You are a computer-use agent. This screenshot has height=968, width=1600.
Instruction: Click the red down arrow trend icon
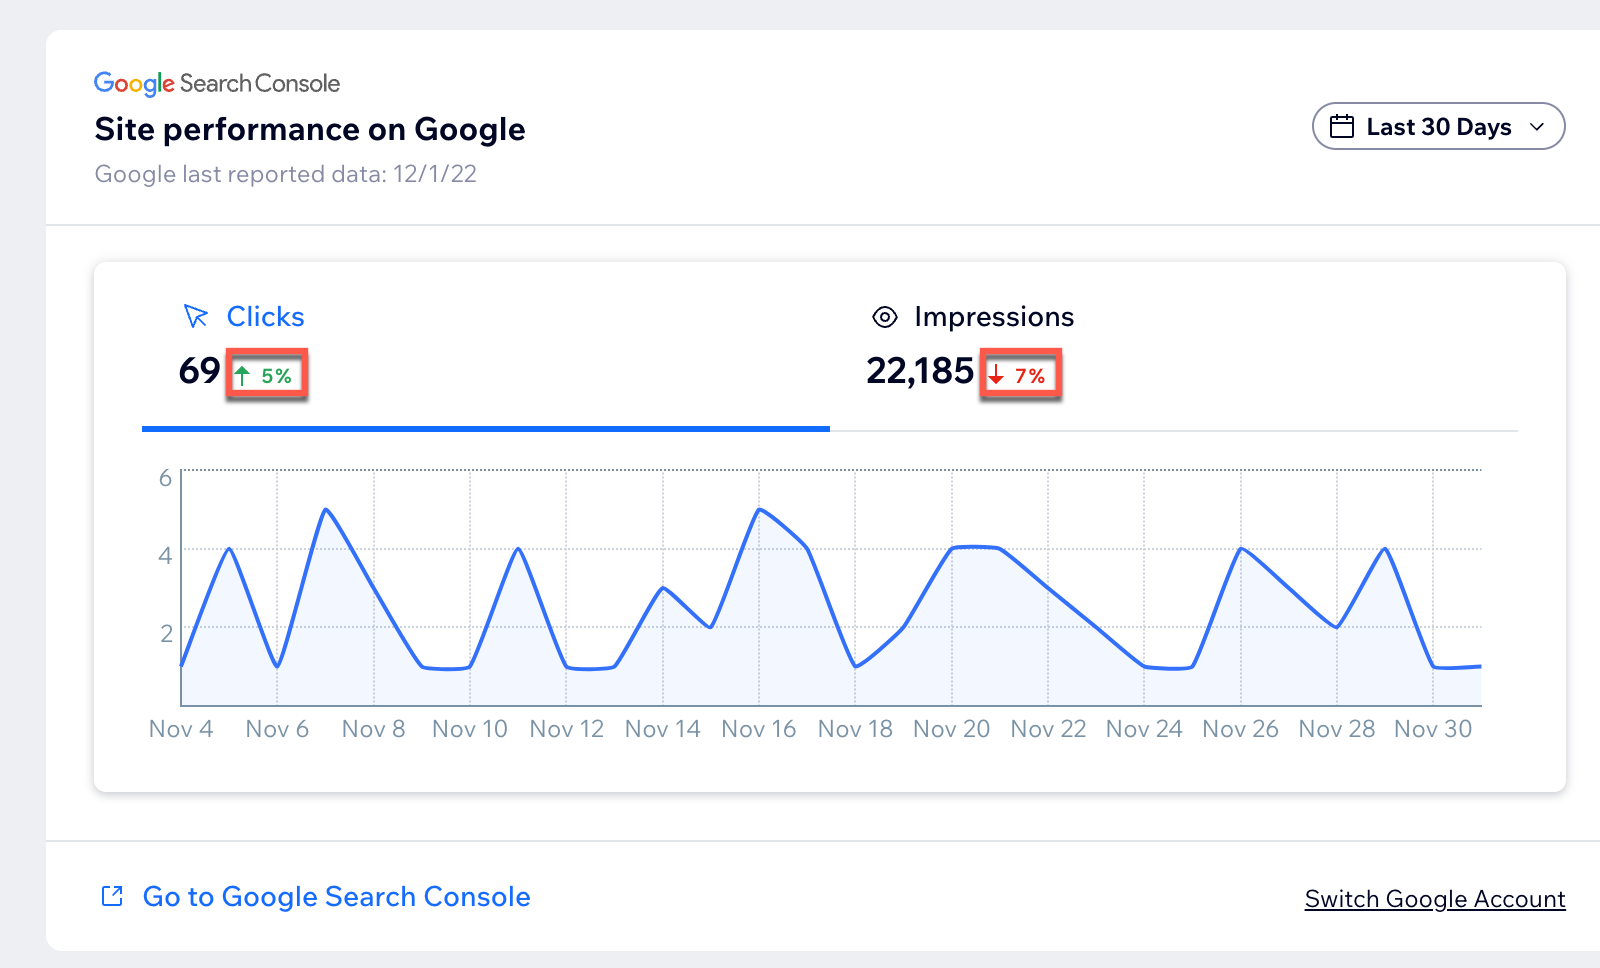point(996,376)
